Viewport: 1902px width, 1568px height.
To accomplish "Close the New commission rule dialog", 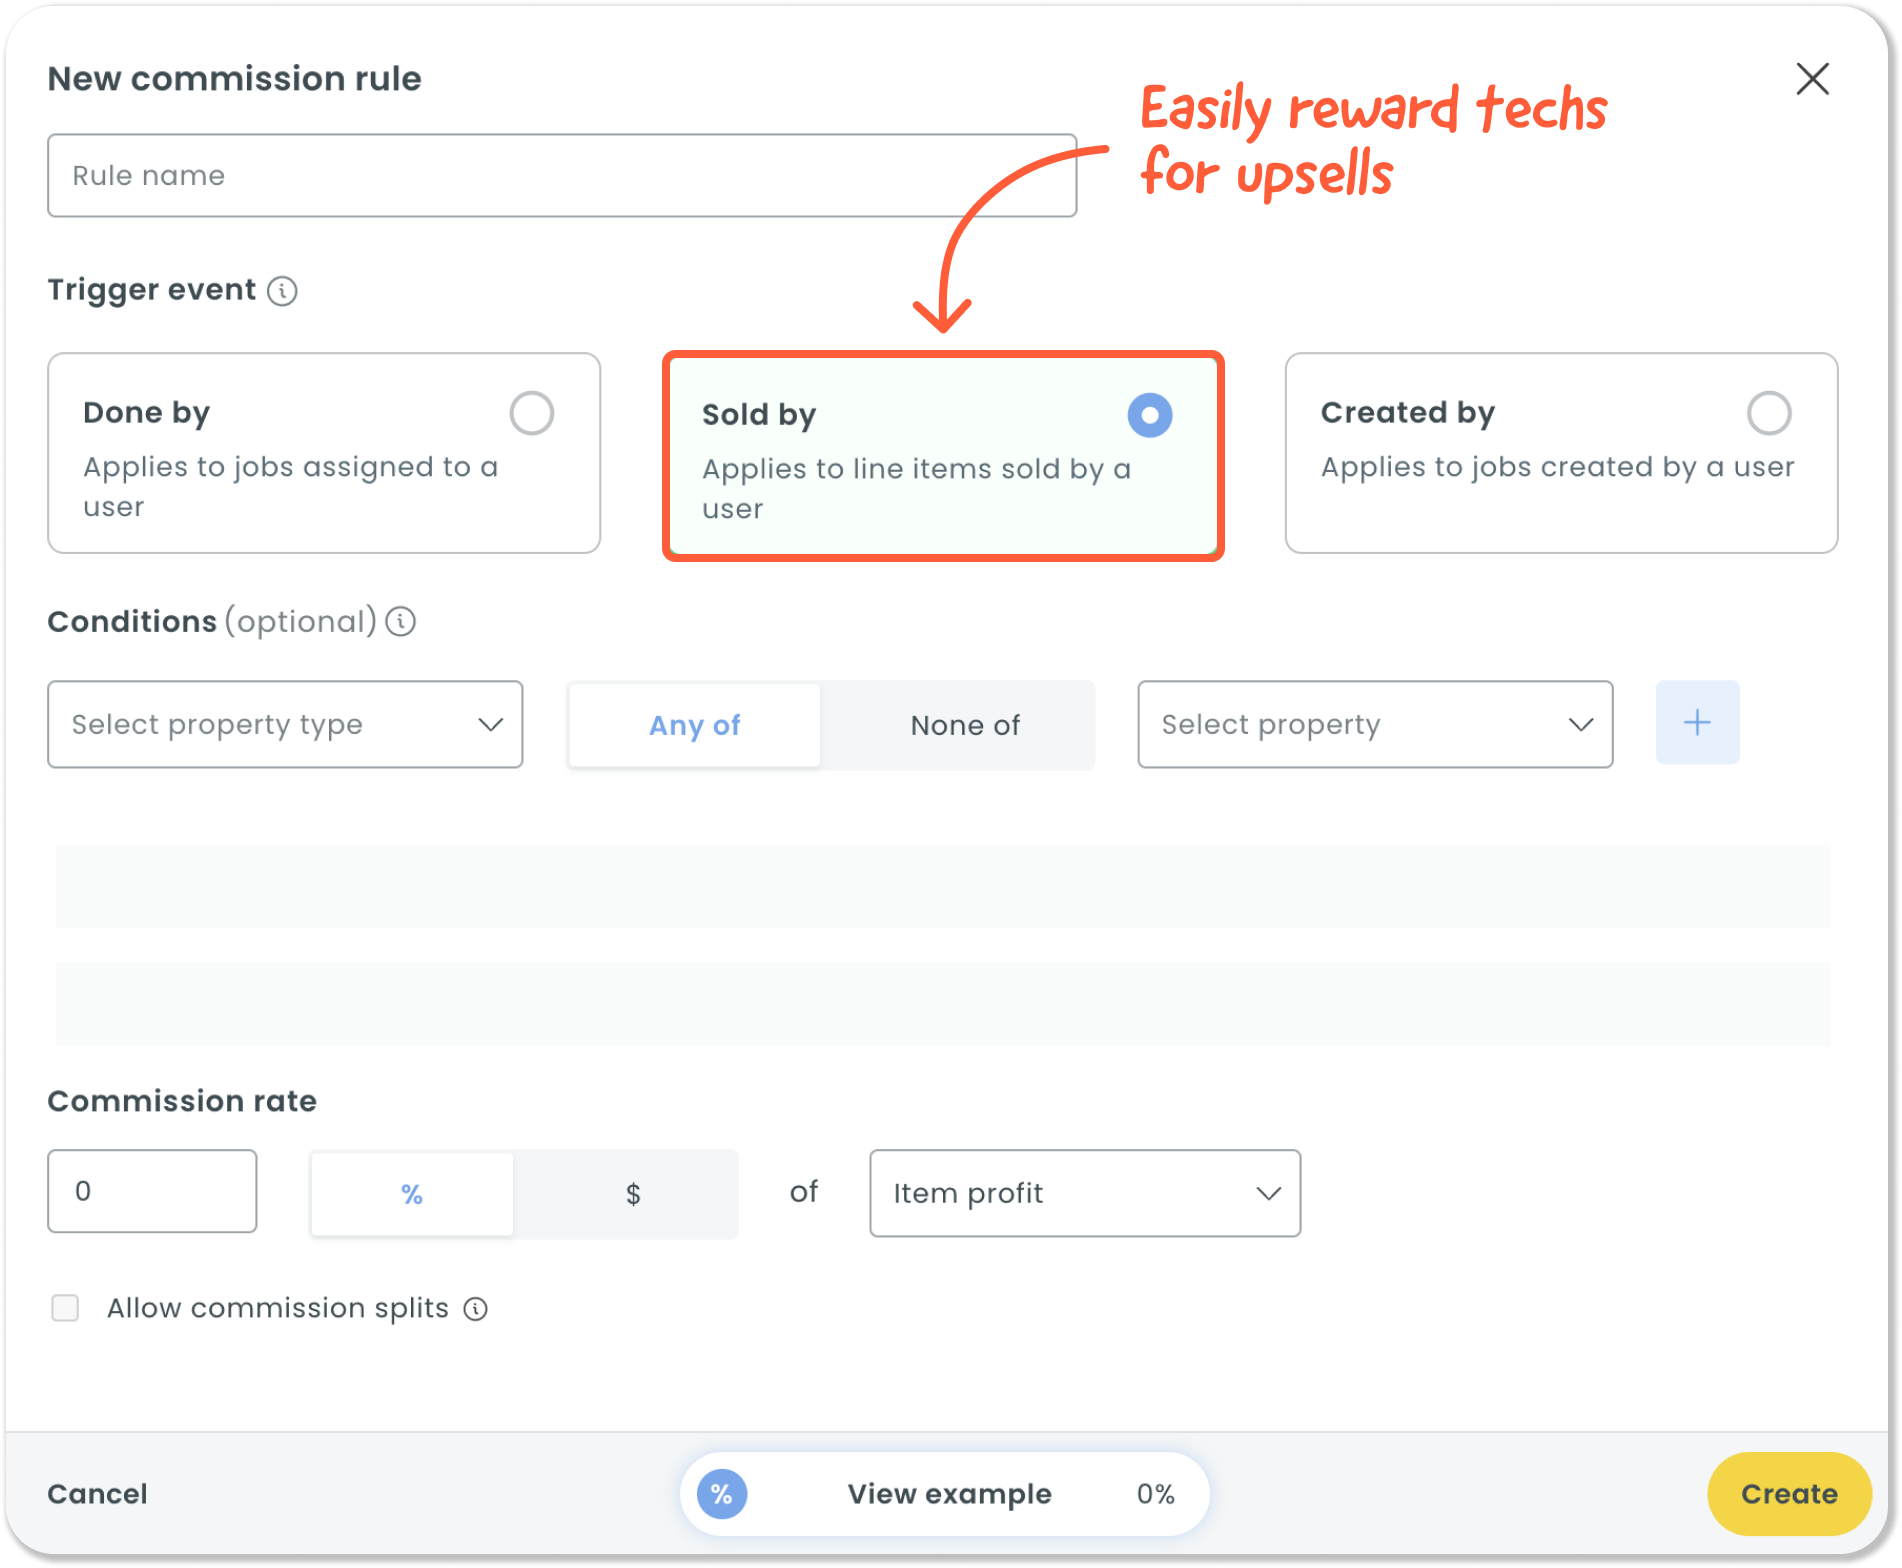I will tap(1812, 79).
